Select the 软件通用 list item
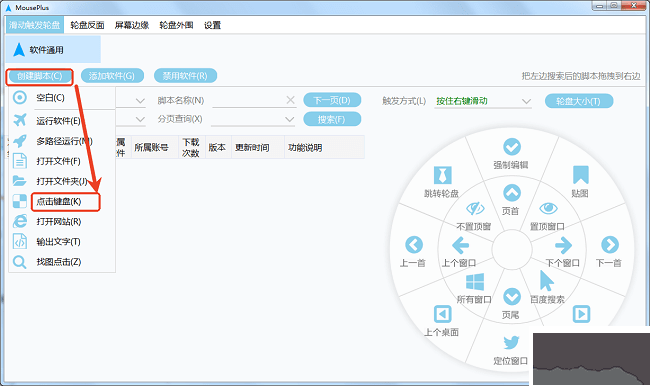 pos(53,49)
